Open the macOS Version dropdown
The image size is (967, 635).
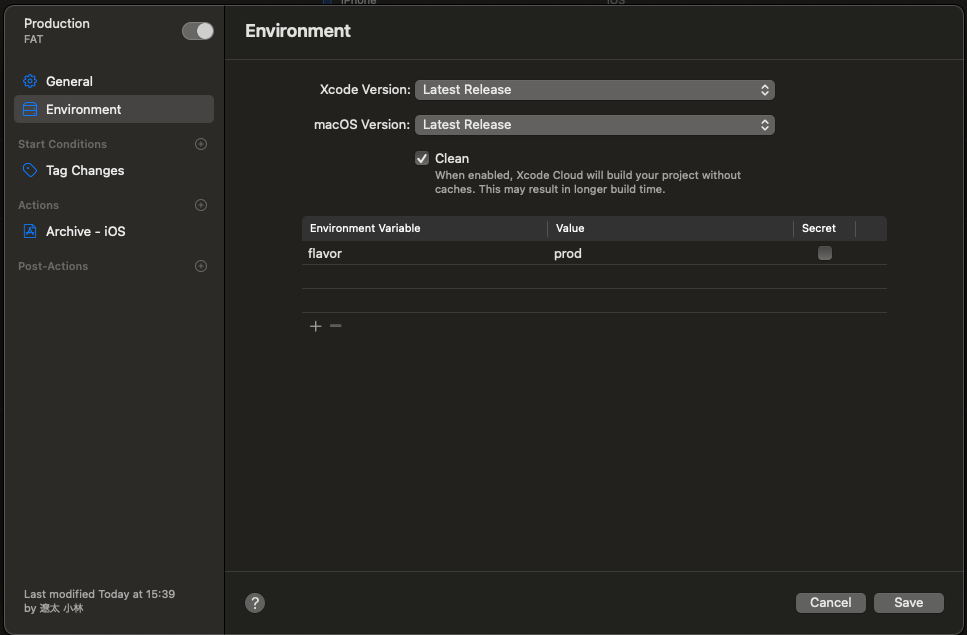pyautogui.click(x=595, y=125)
